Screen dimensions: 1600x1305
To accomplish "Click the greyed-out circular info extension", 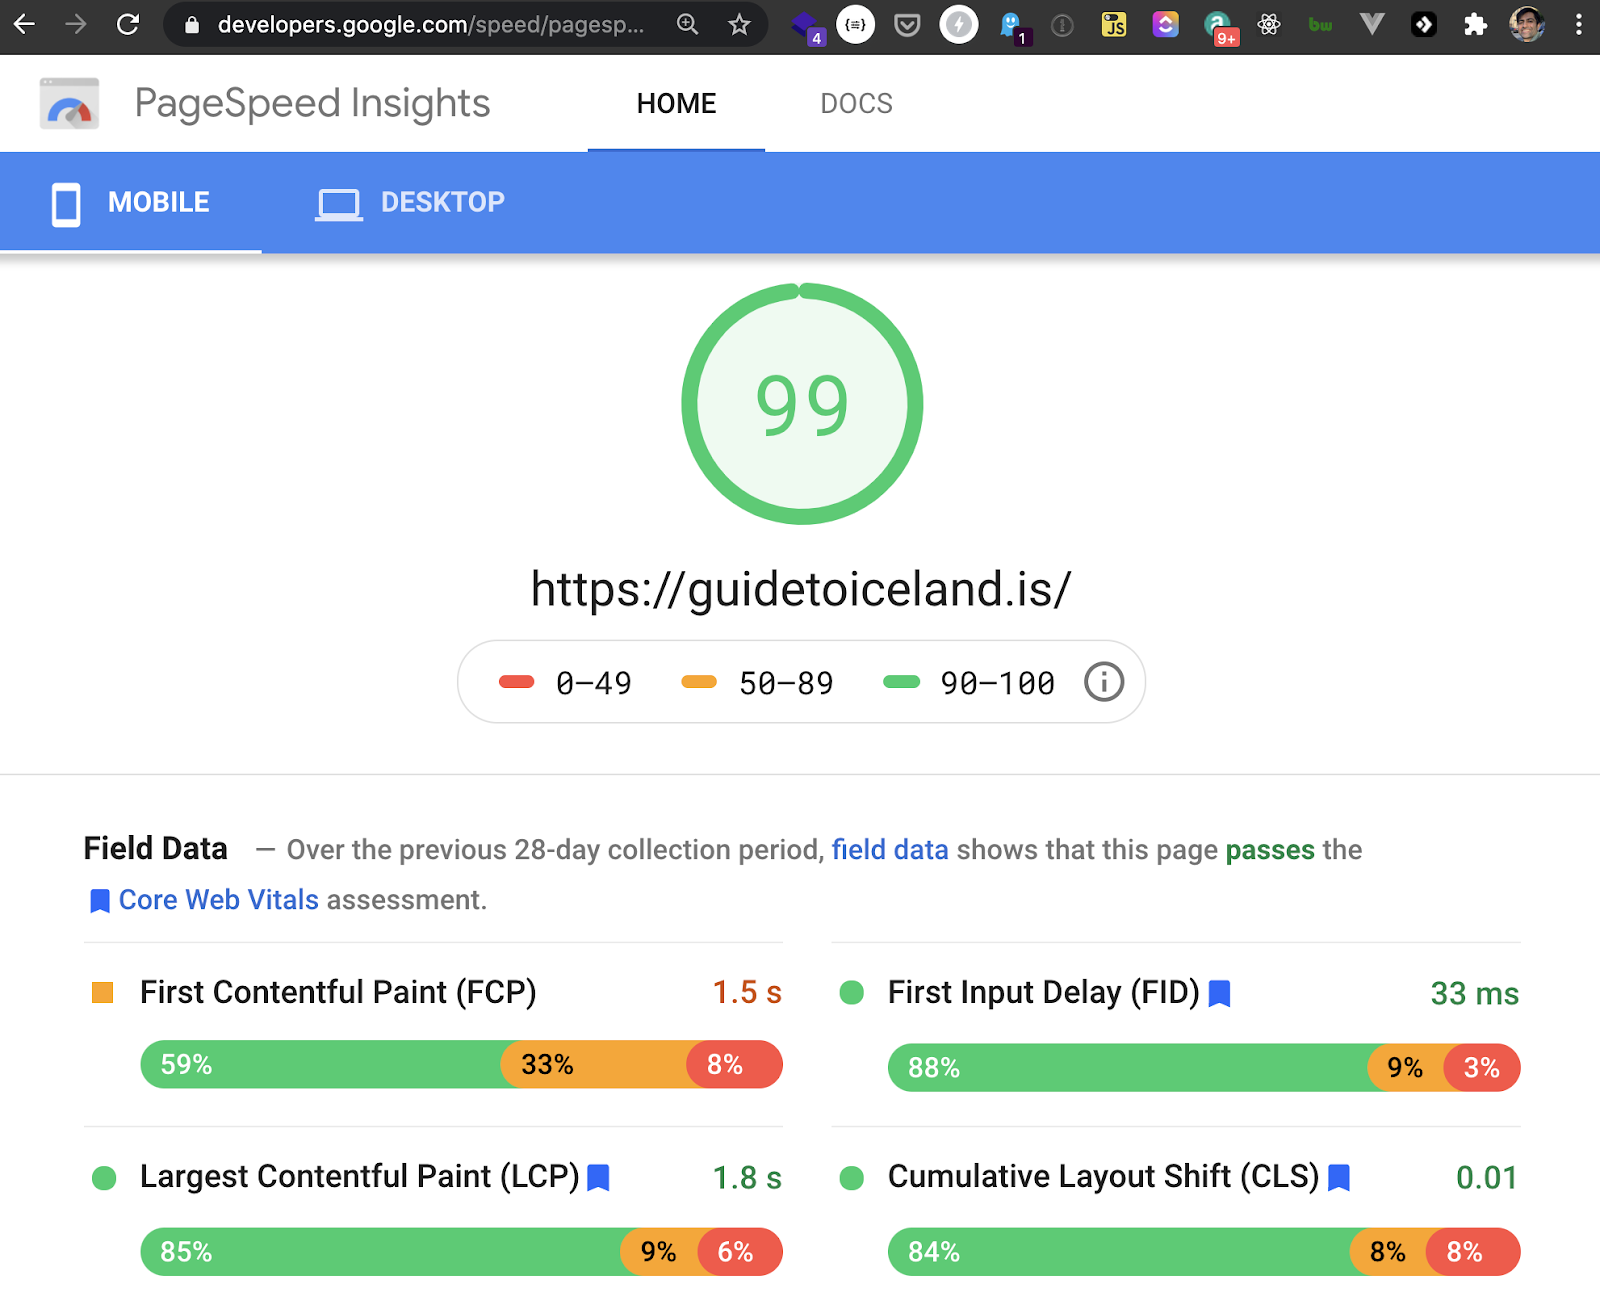I will click(1062, 25).
